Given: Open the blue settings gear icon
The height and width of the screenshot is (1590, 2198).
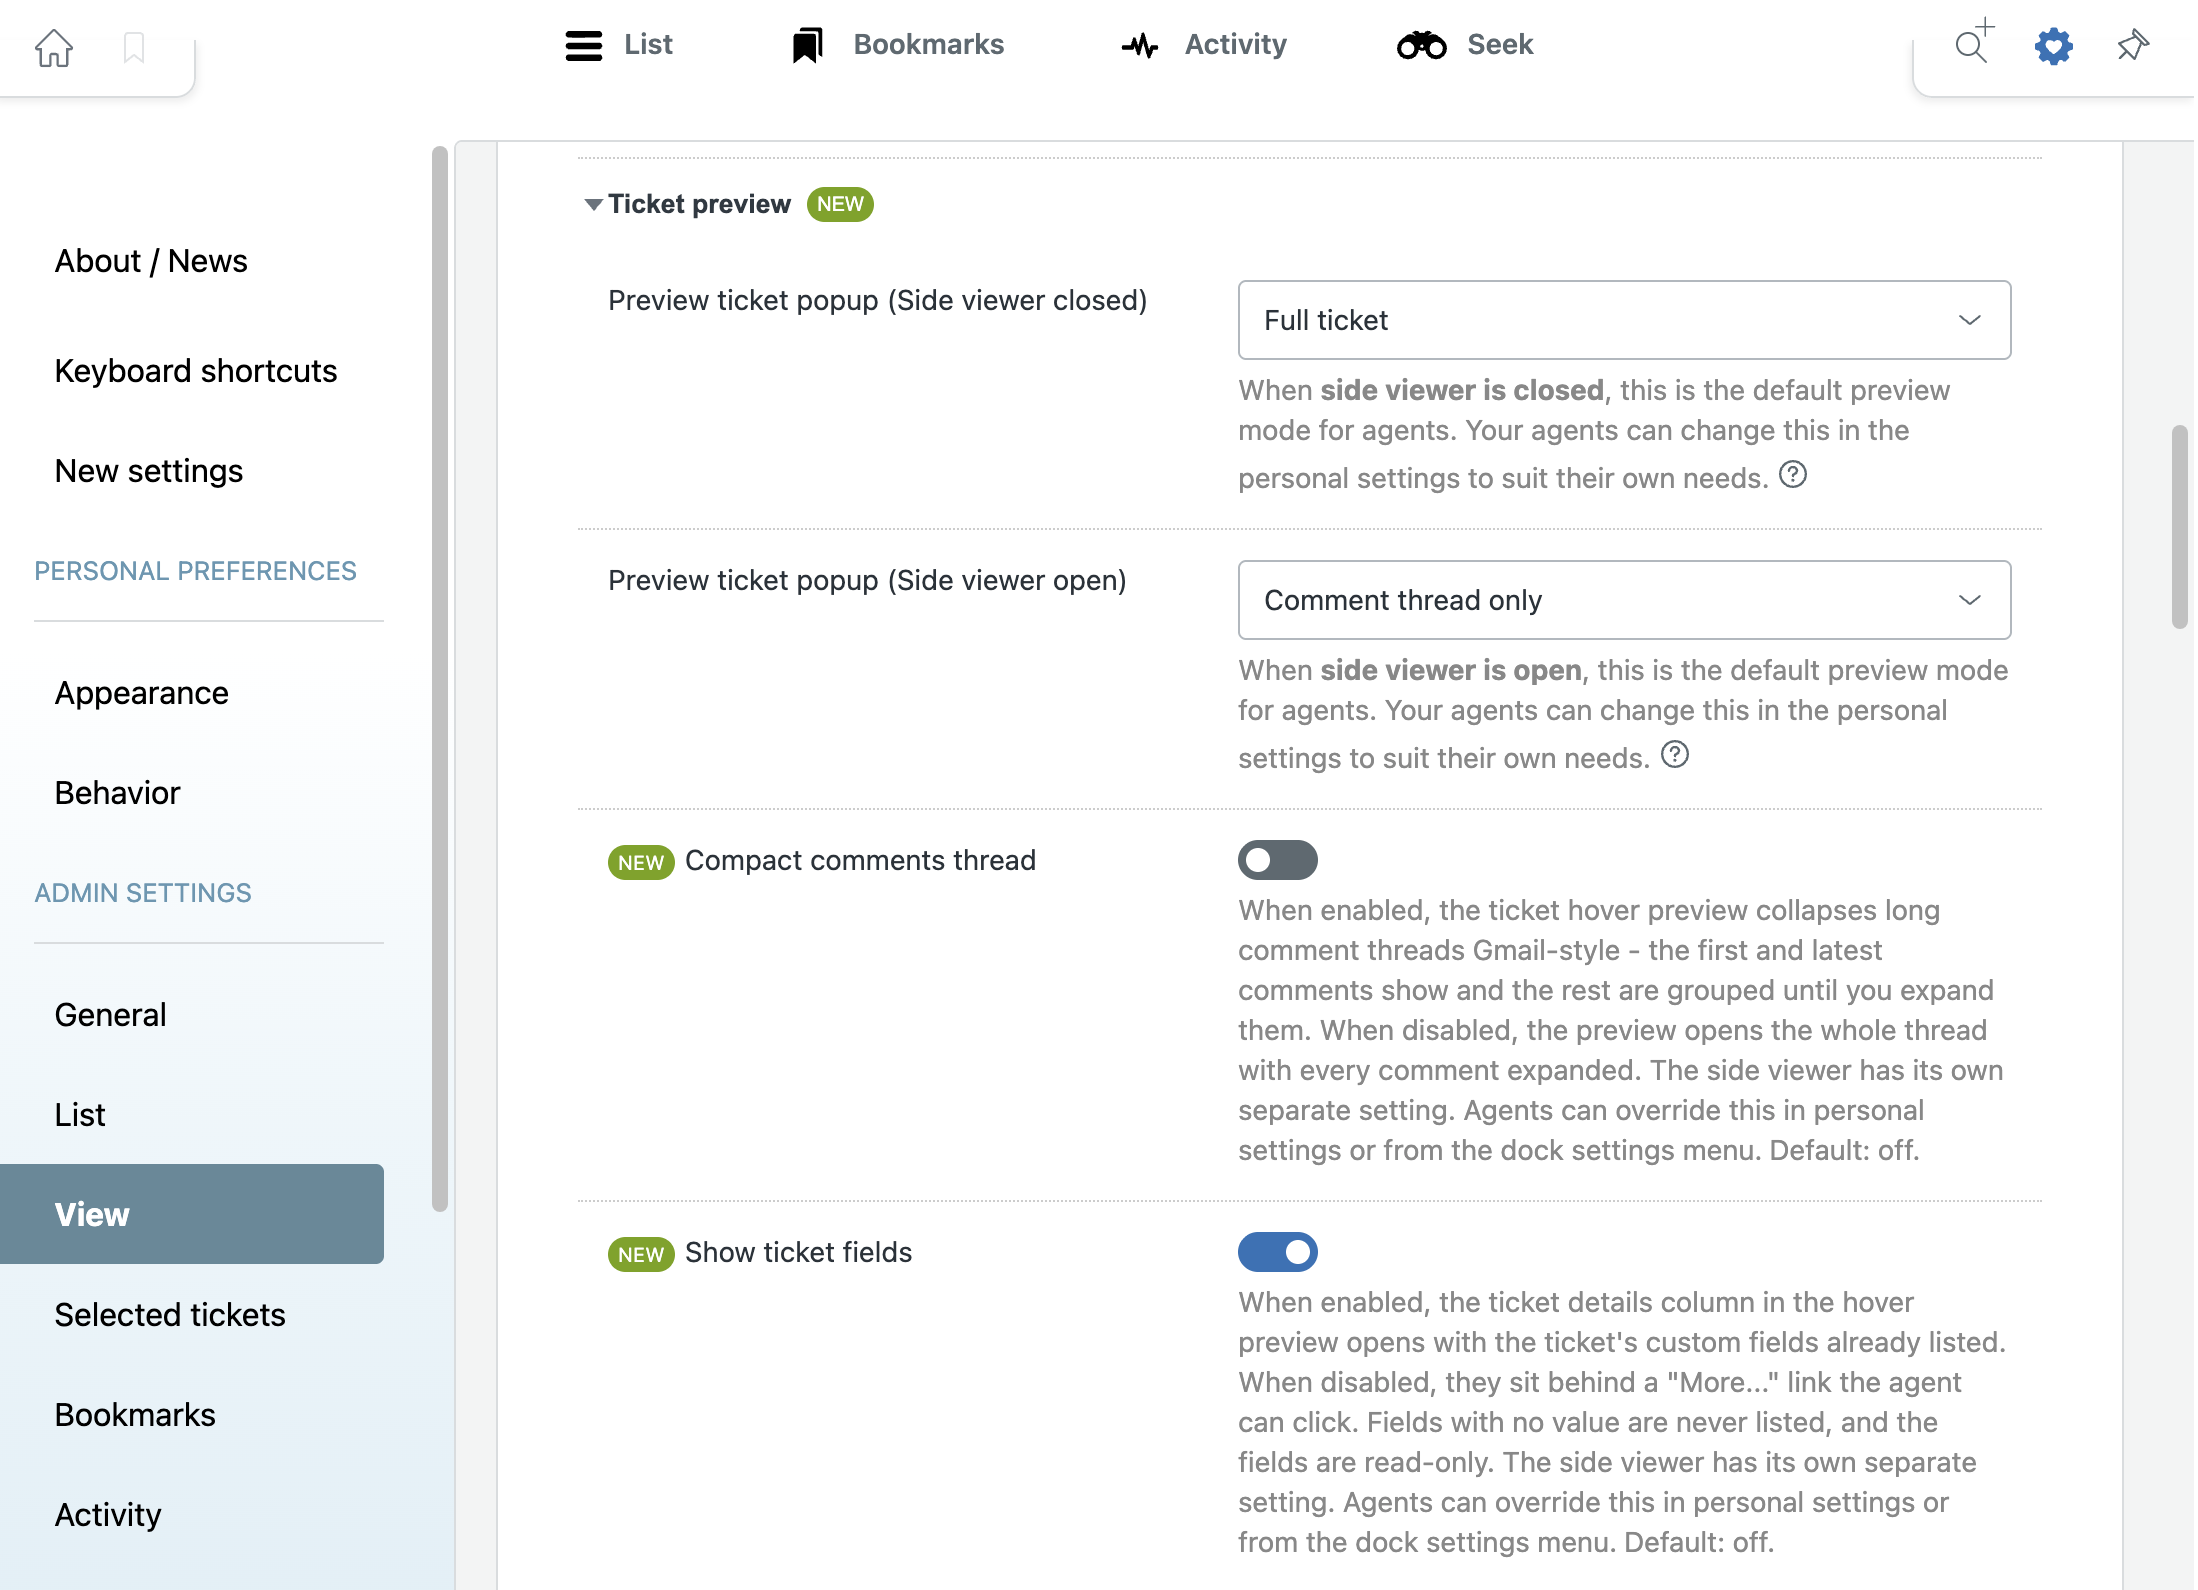Looking at the screenshot, I should [2053, 46].
